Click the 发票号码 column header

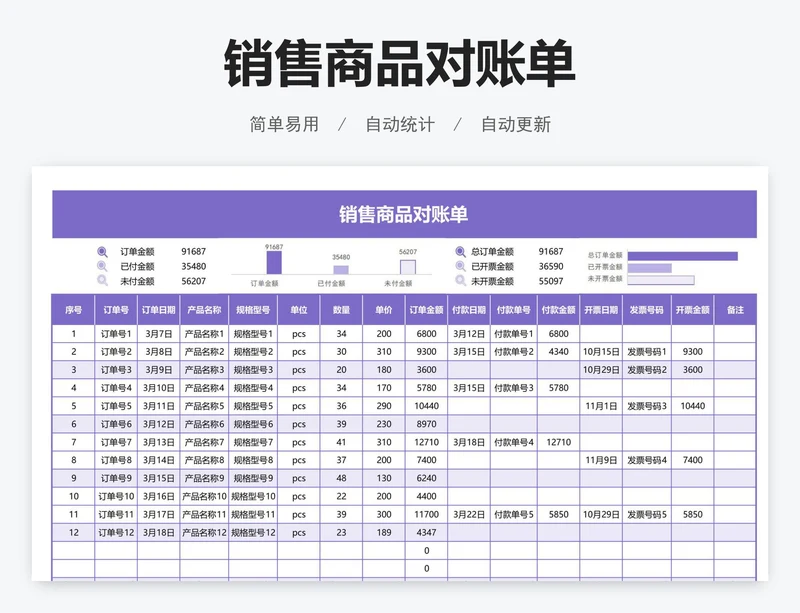pyautogui.click(x=647, y=310)
